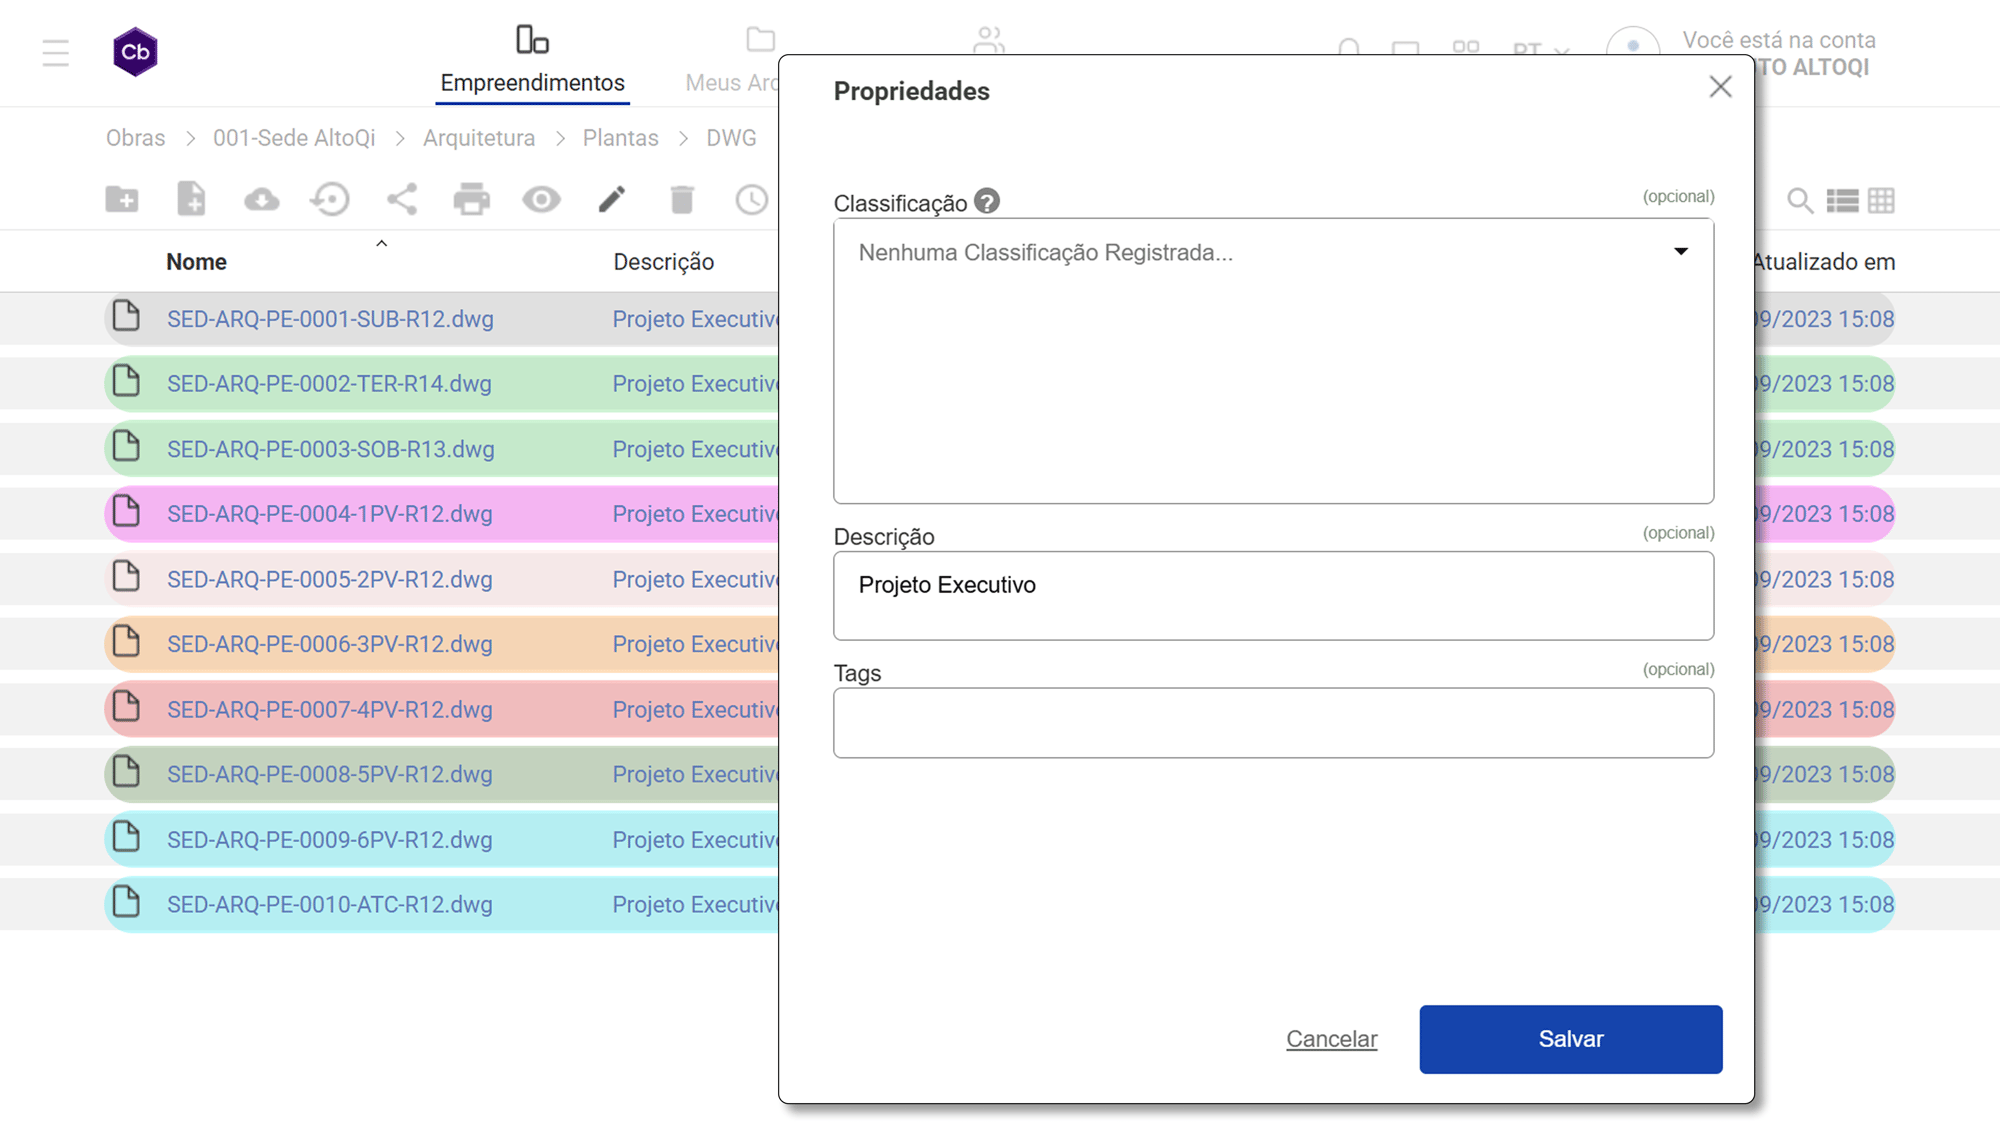Go to Arquitetura in breadcrumb
The height and width of the screenshot is (1125, 2000).
point(478,138)
